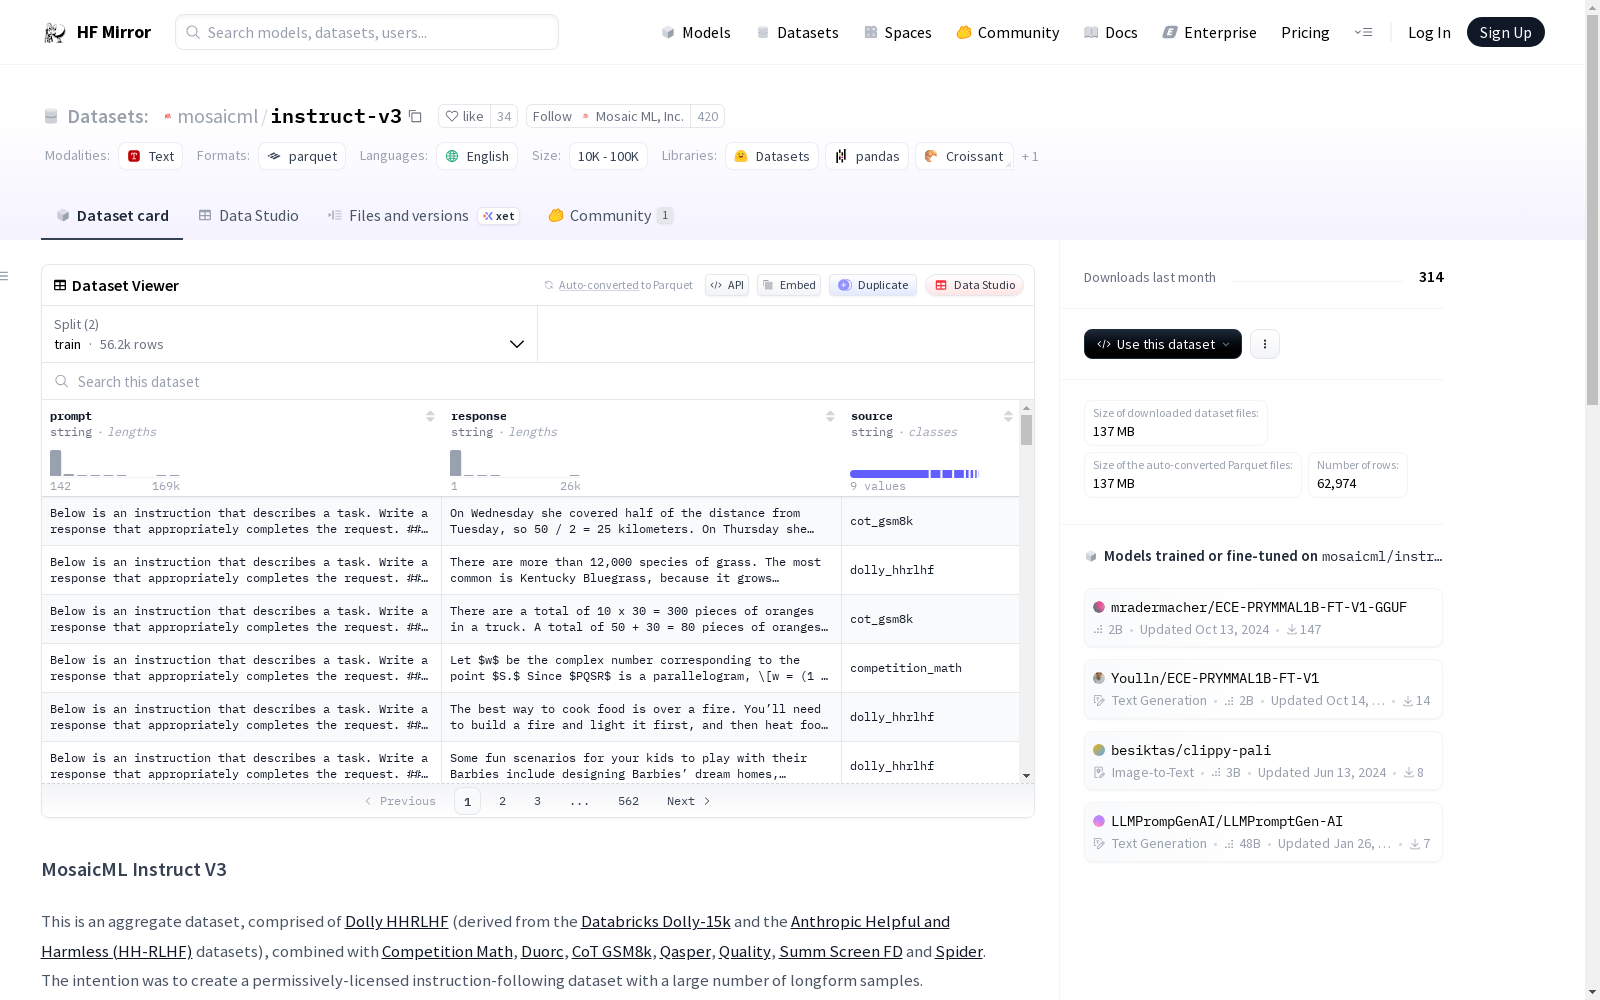
Task: Expand the +1 more libraries tag
Action: (1030, 157)
